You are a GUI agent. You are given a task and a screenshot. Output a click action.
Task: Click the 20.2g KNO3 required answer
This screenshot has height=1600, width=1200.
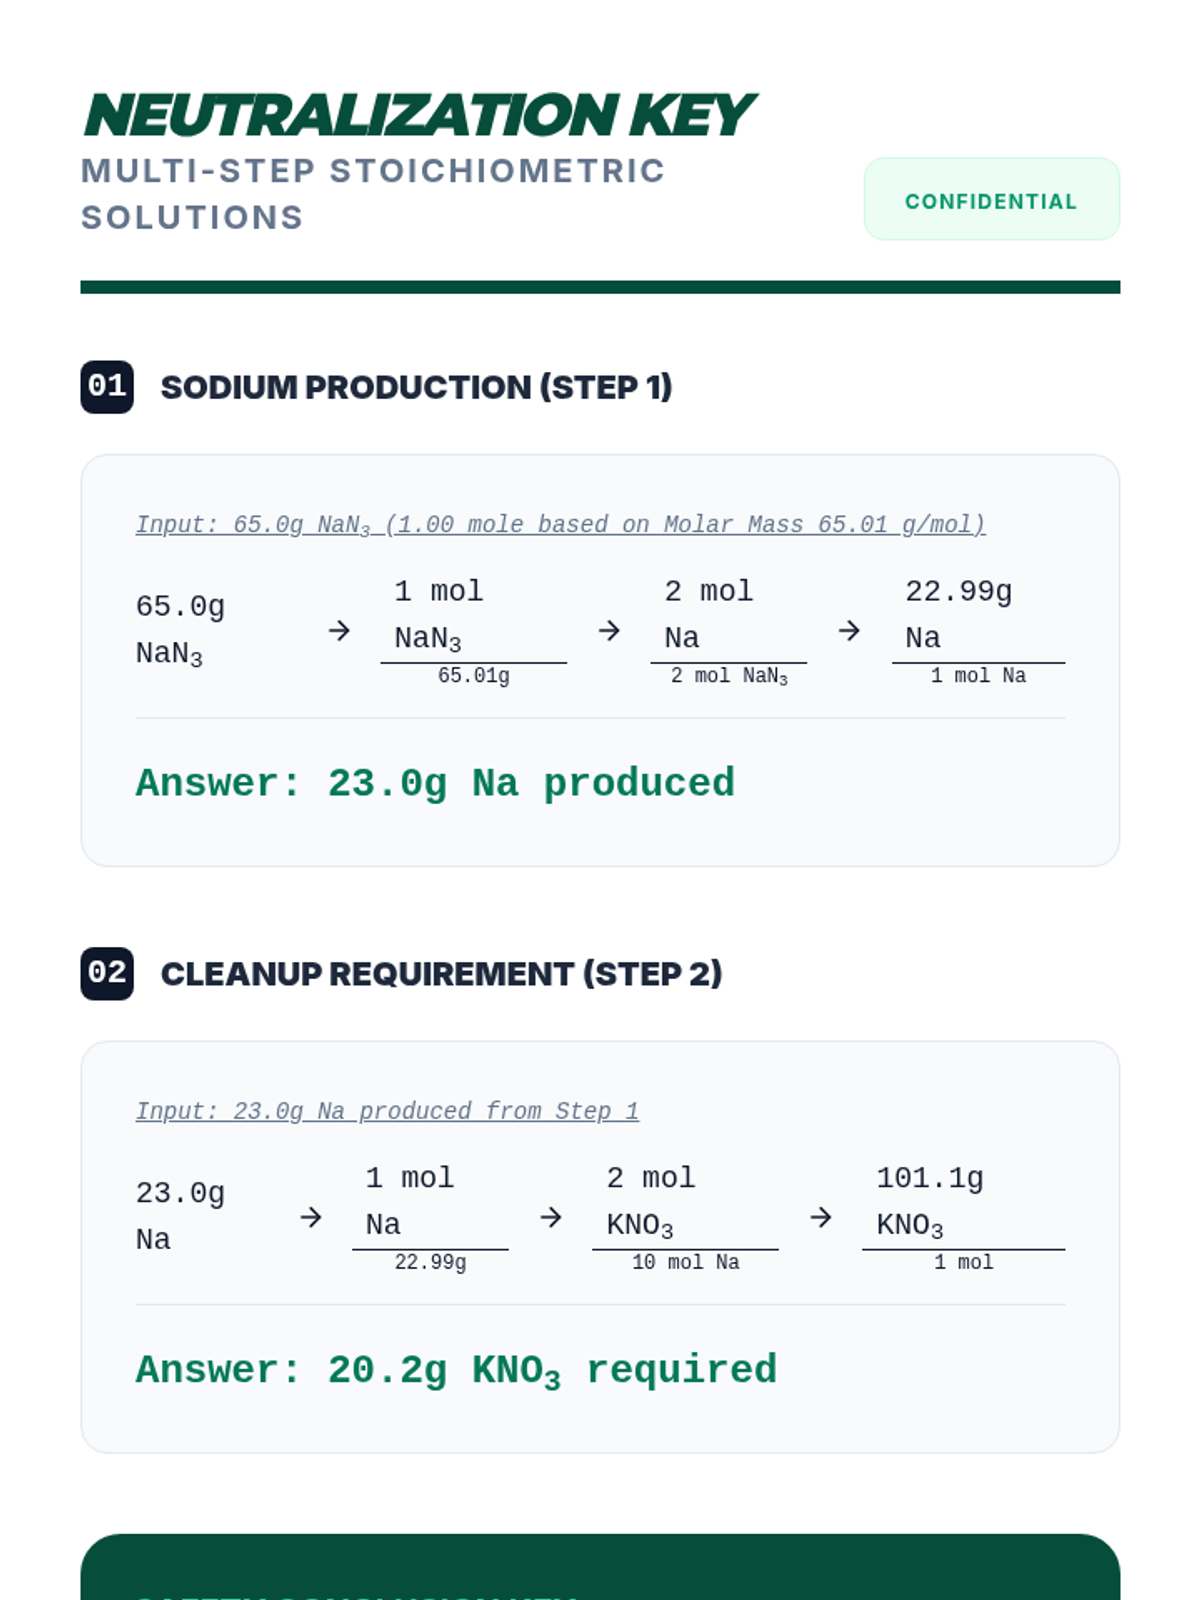click(x=456, y=1371)
